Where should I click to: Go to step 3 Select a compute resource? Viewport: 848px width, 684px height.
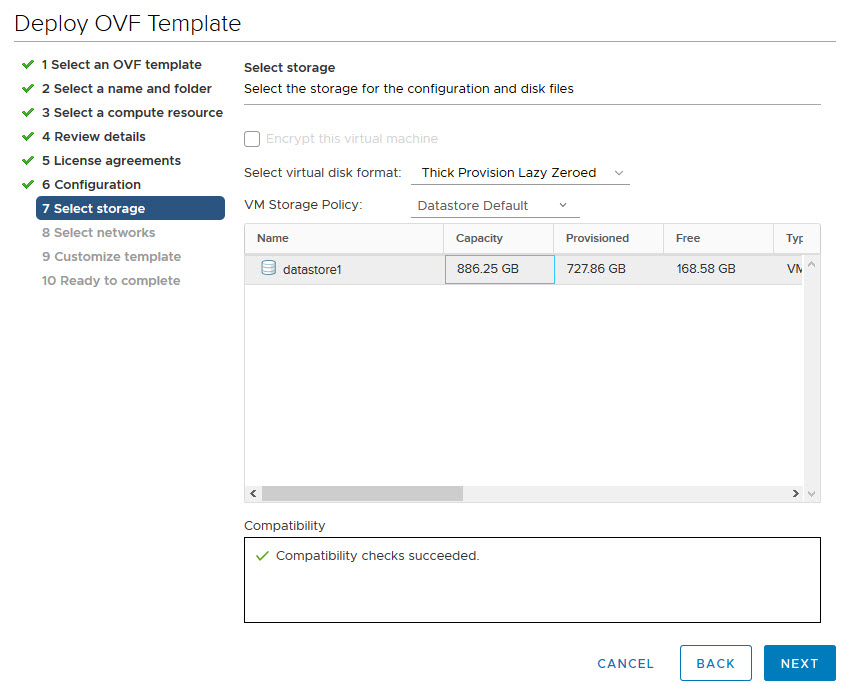coord(132,113)
